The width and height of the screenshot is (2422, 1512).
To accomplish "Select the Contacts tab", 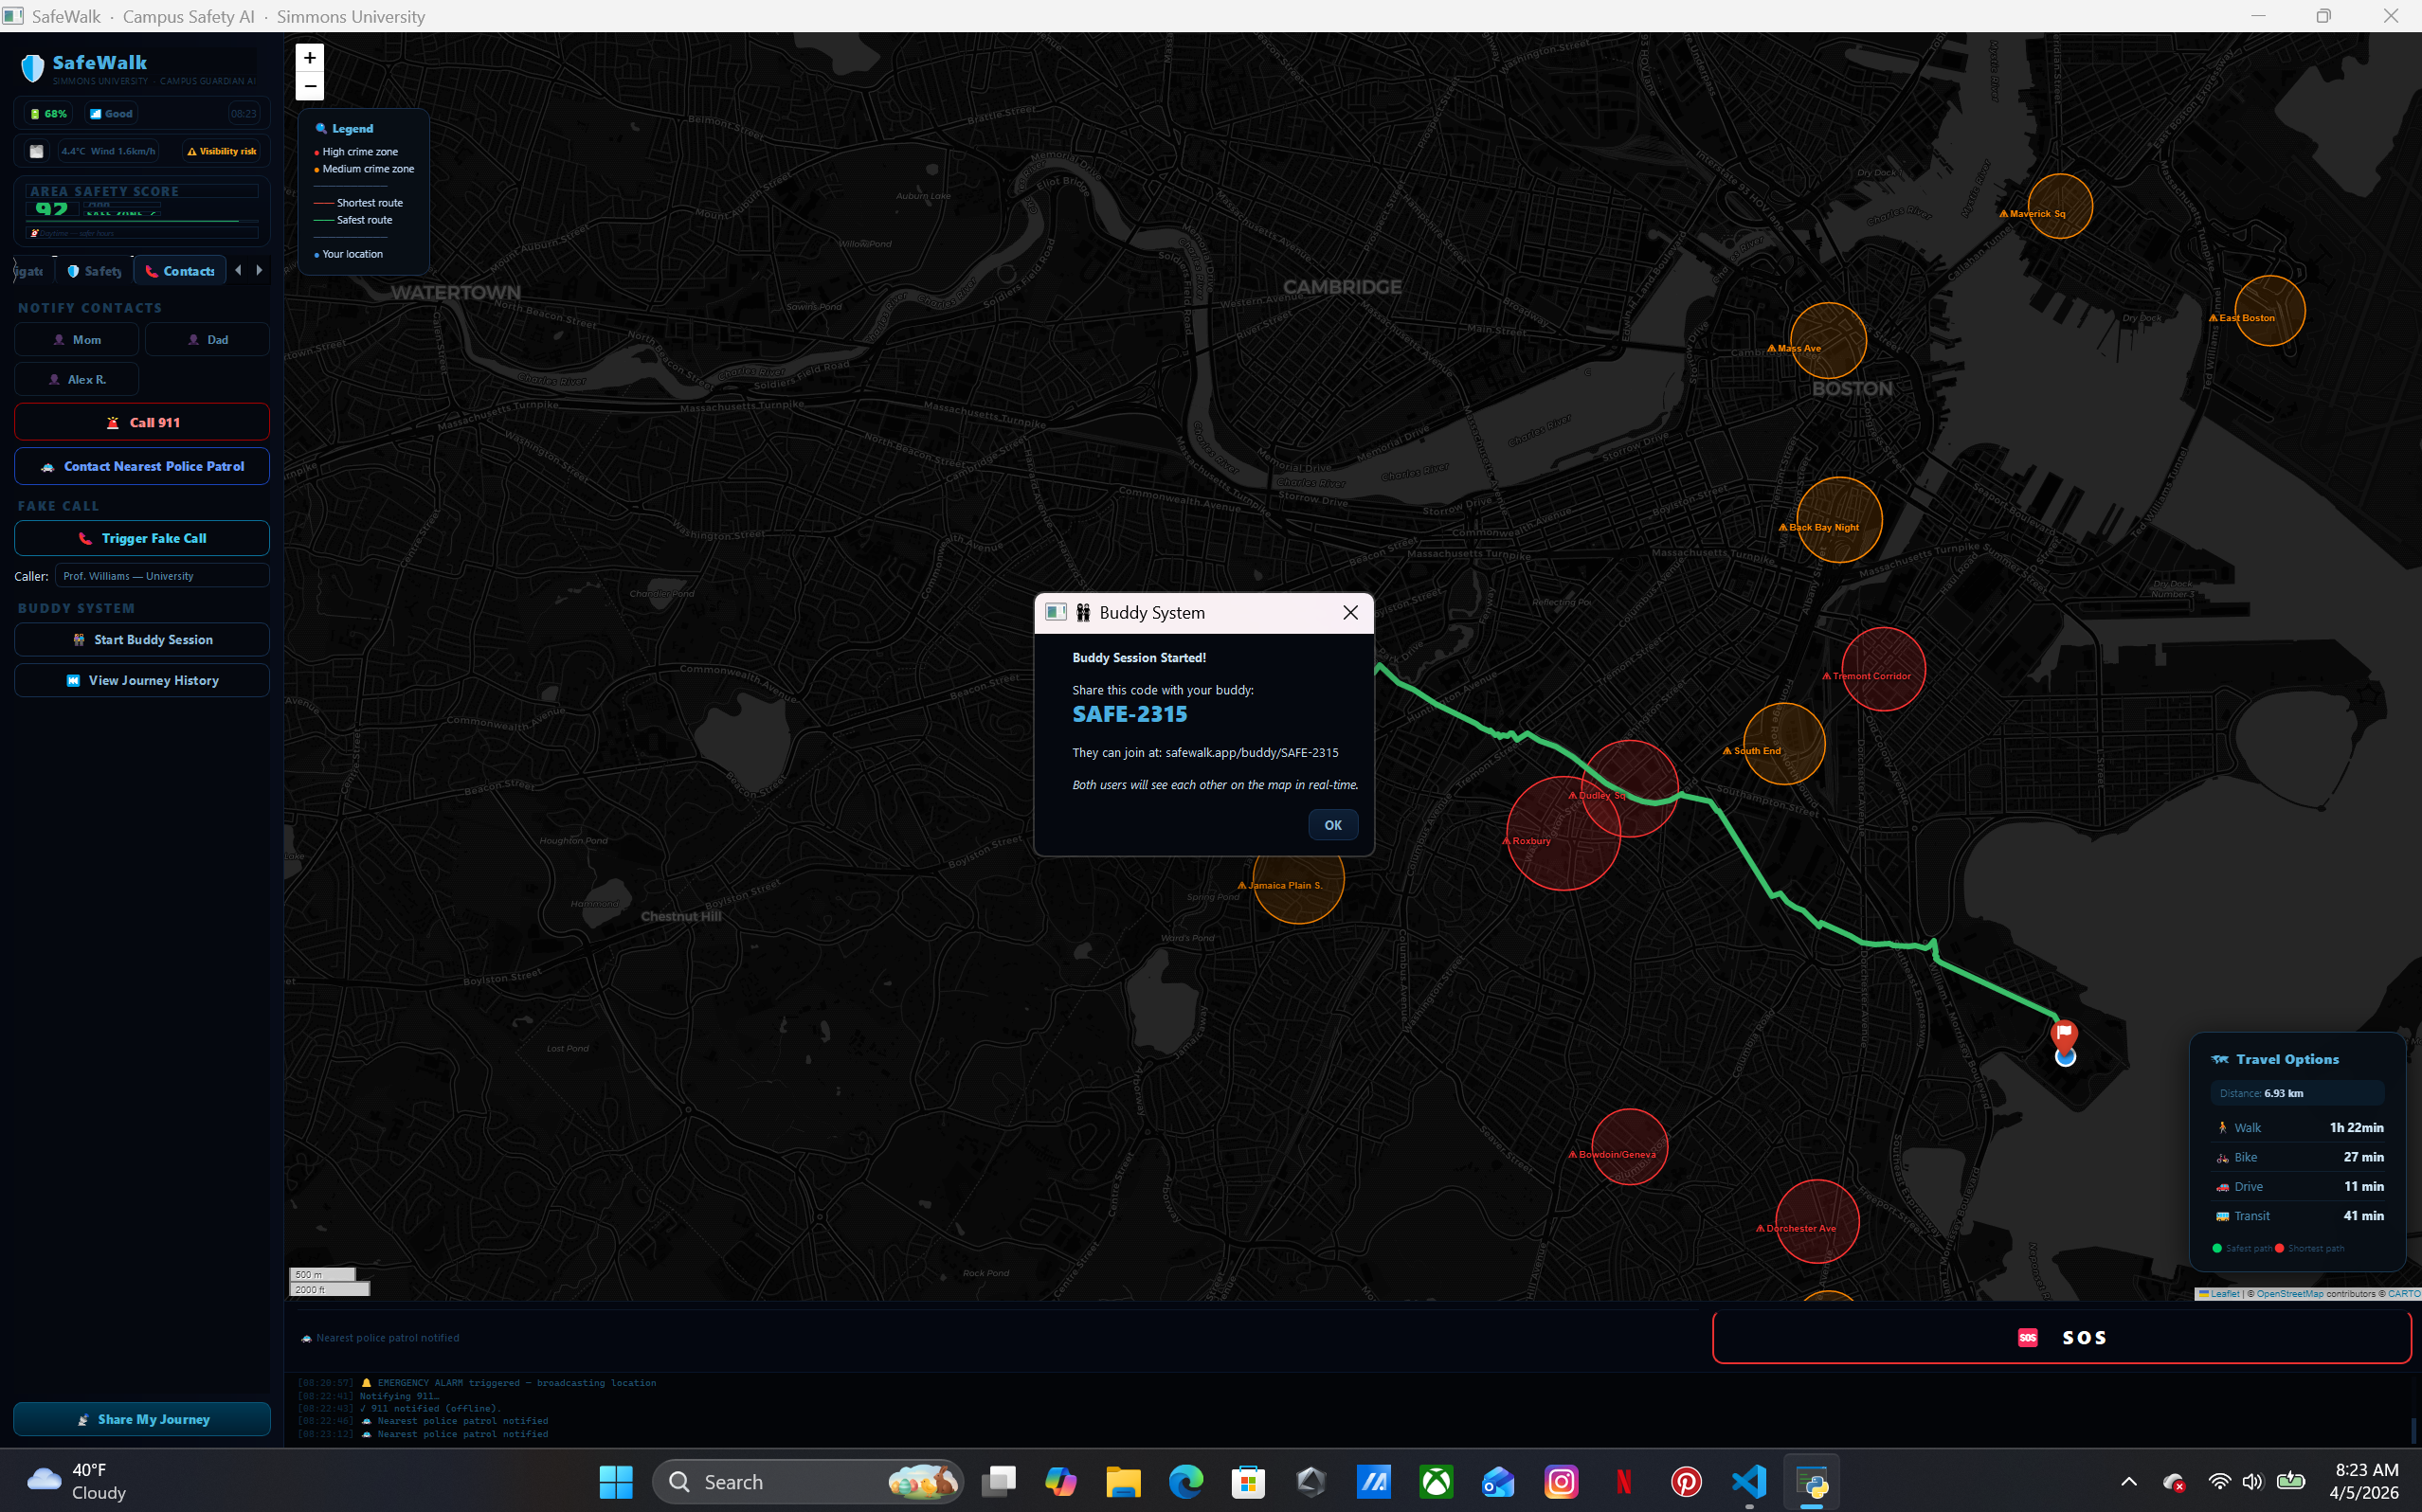I will tap(180, 271).
